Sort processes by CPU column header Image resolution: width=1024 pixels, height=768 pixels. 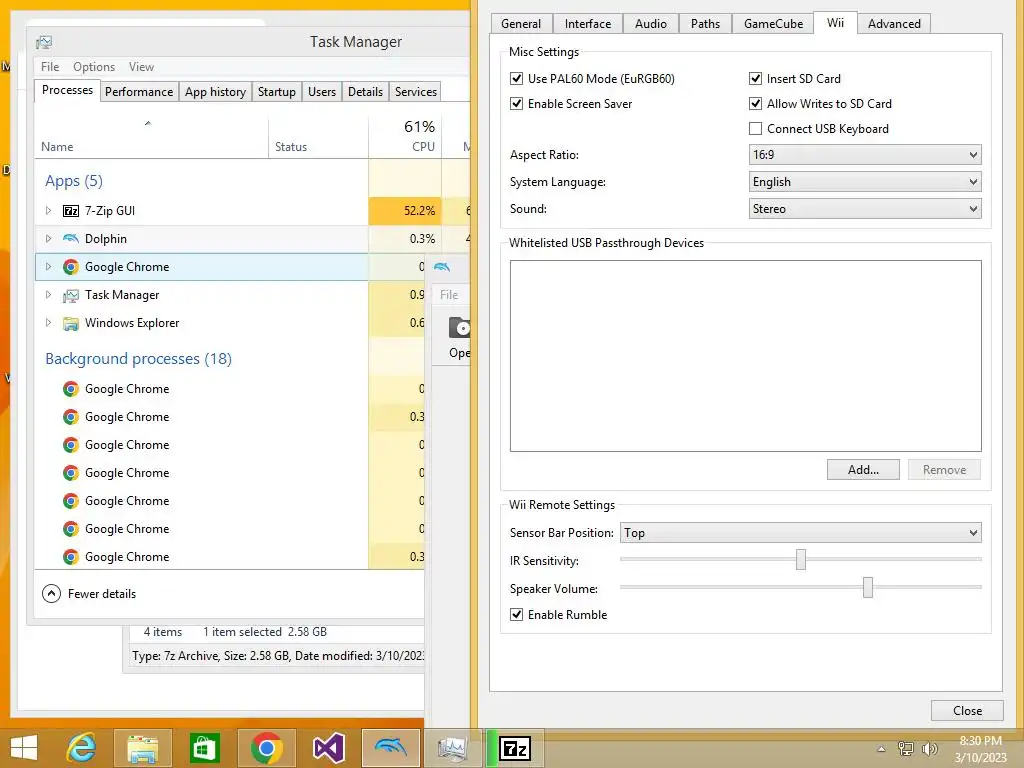pyautogui.click(x=405, y=138)
